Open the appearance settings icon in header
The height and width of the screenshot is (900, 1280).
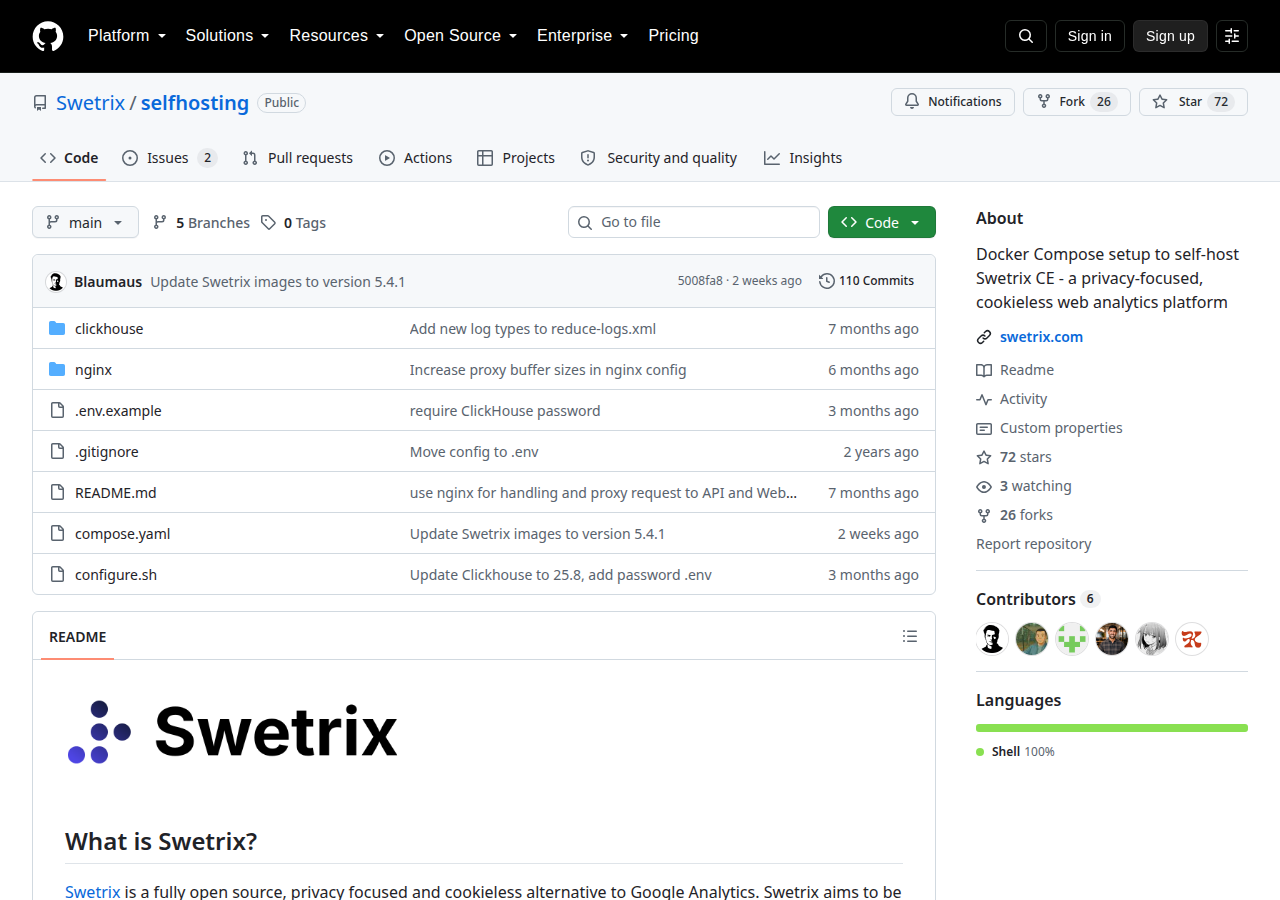pos(1232,36)
